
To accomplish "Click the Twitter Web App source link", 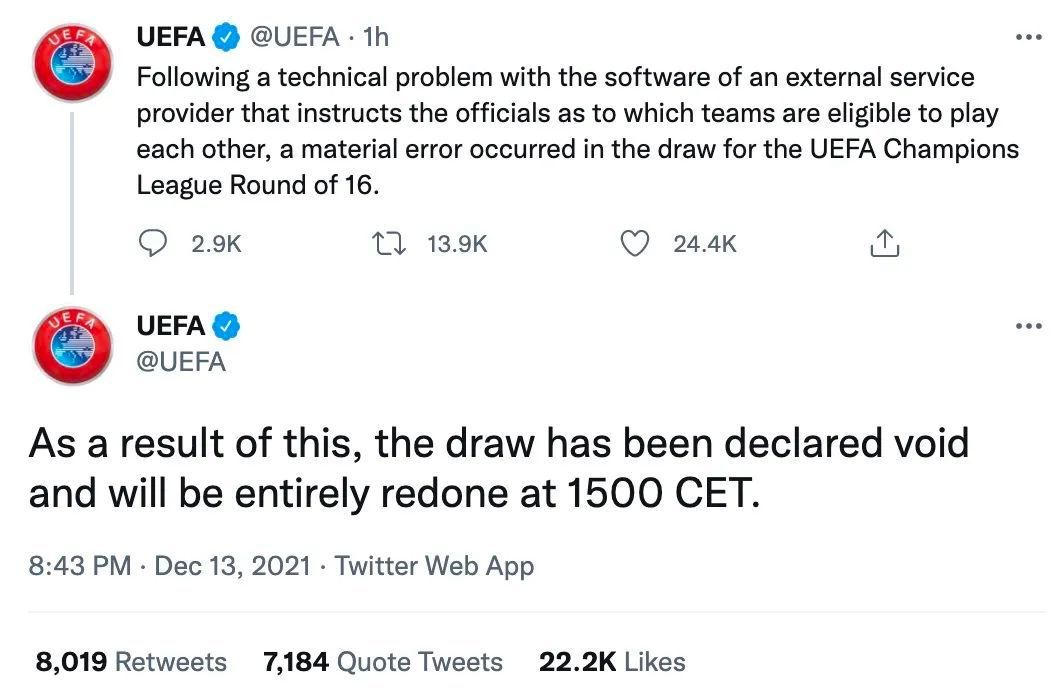I will coord(434,566).
